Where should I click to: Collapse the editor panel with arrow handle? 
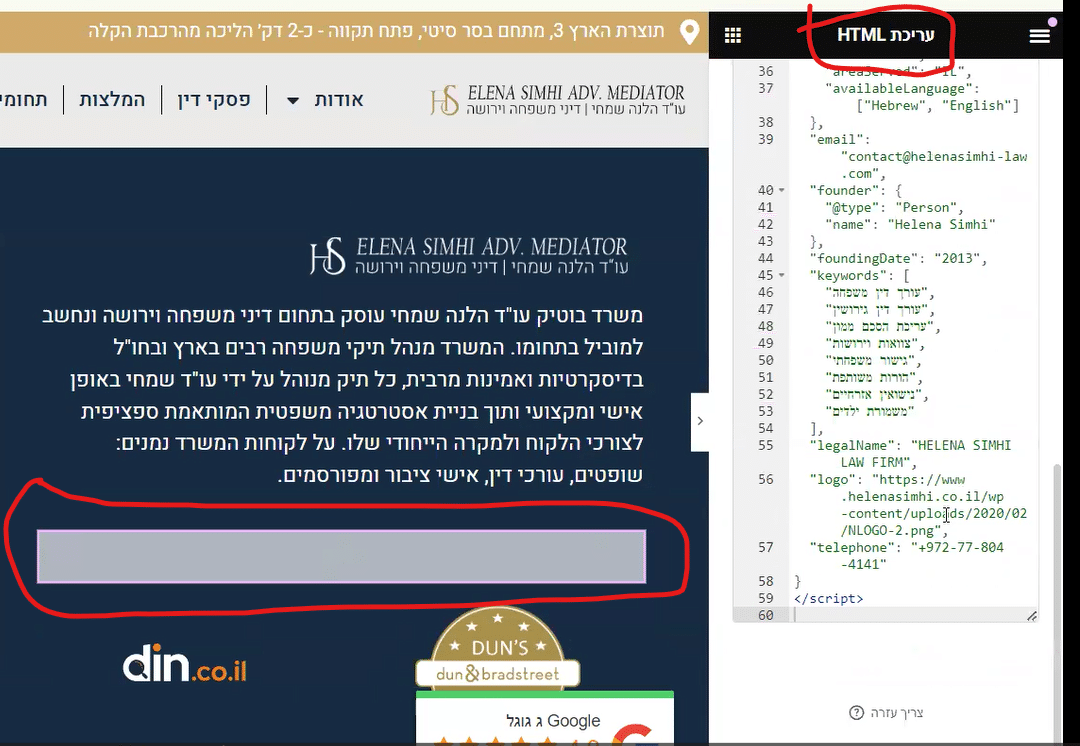tap(700, 421)
